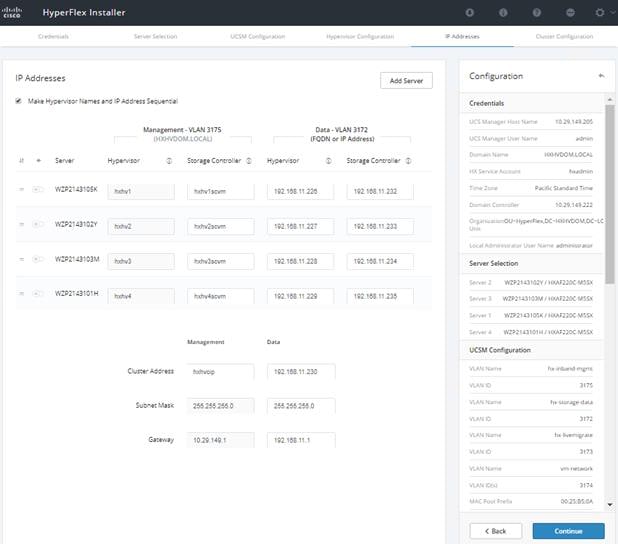Edit the data hypervisor IP 192.168.11.229 field

click(300, 296)
